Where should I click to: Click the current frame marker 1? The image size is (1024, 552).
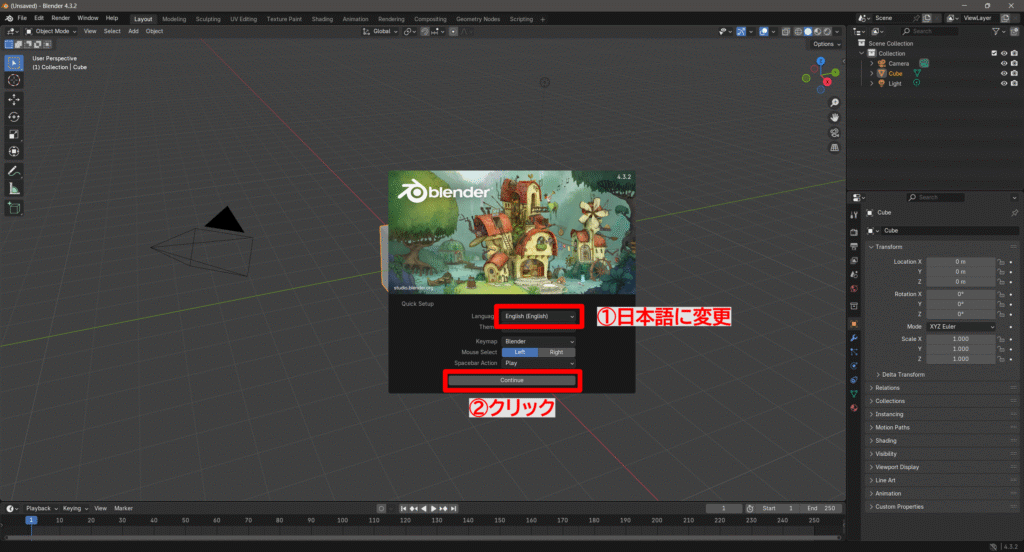31,521
